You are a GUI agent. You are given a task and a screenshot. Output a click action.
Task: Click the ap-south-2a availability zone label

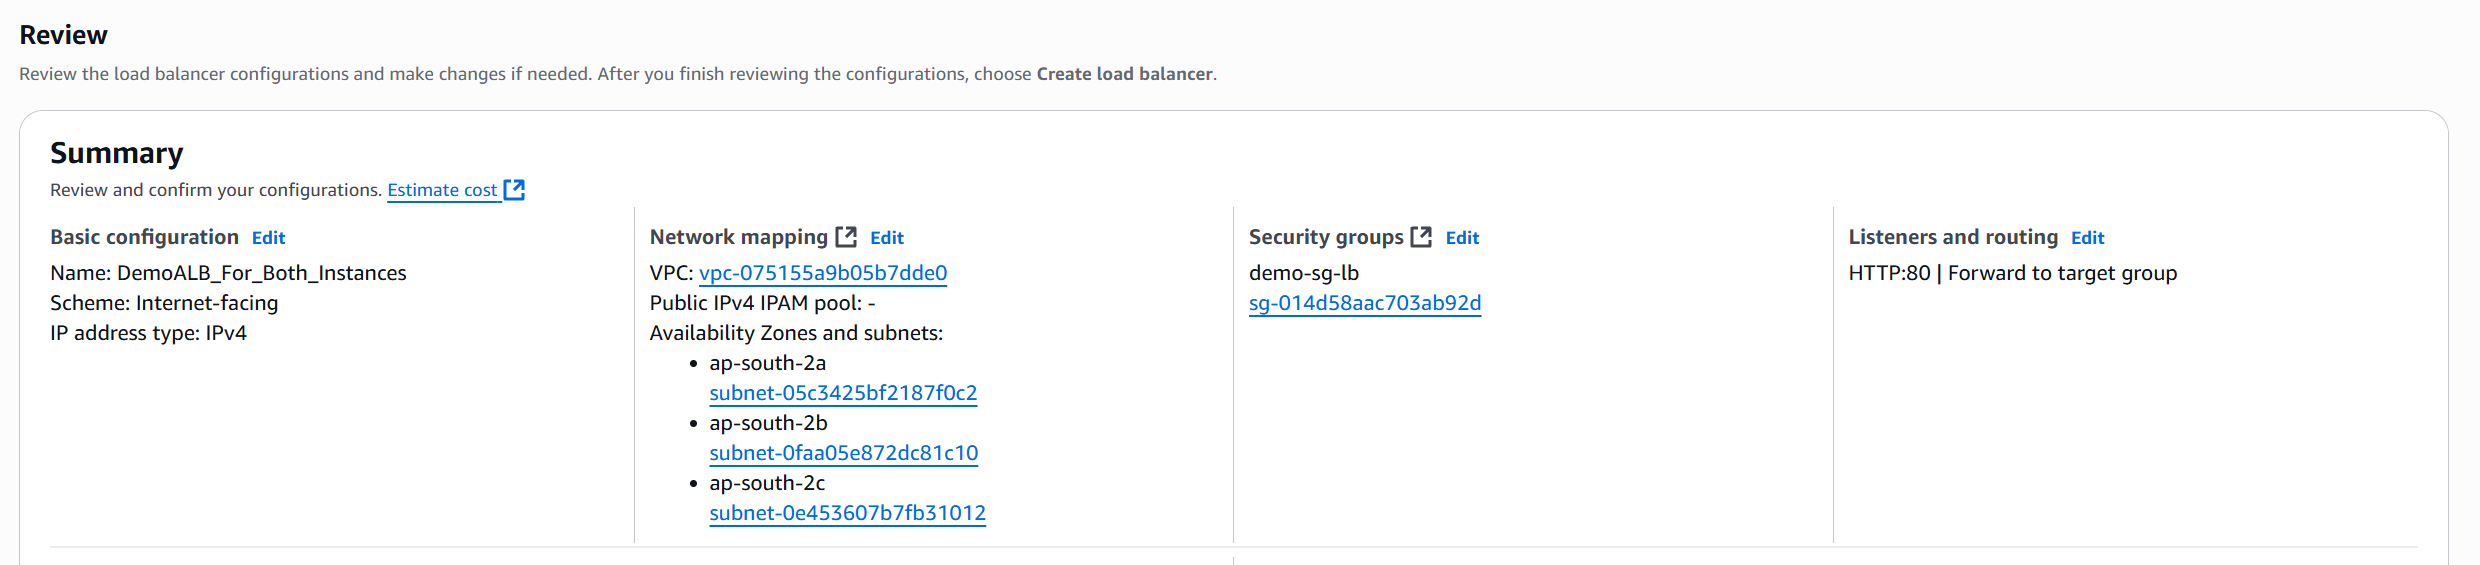(767, 363)
